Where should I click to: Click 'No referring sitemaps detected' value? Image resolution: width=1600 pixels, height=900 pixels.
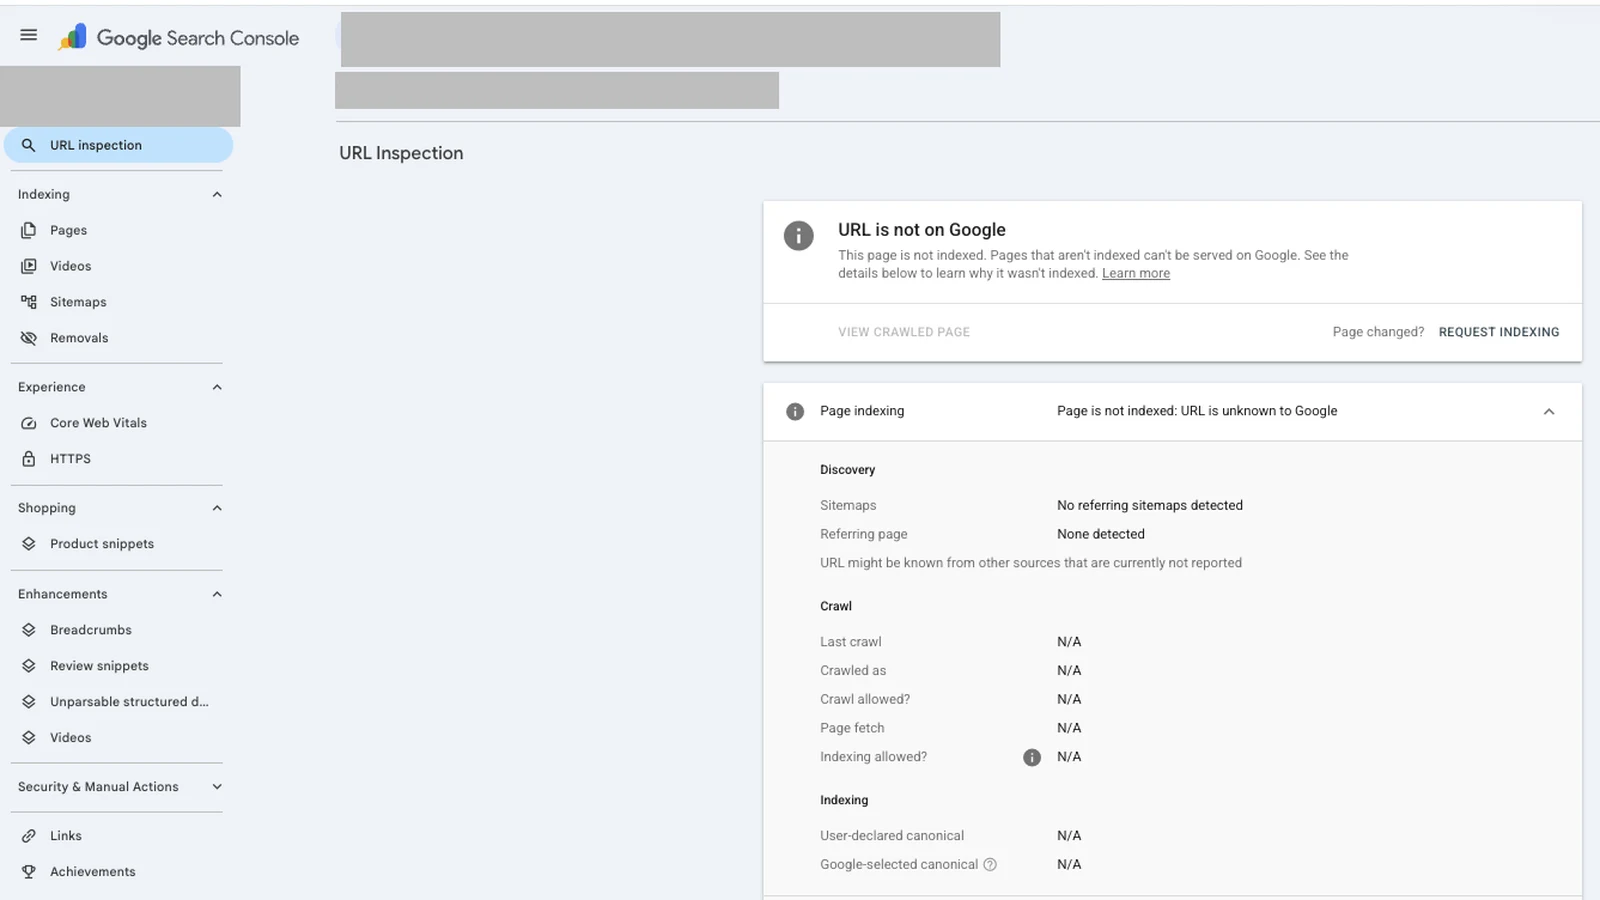point(1150,506)
